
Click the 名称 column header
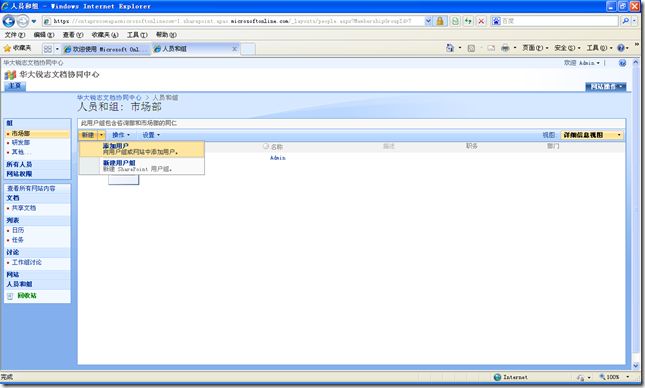(277, 147)
